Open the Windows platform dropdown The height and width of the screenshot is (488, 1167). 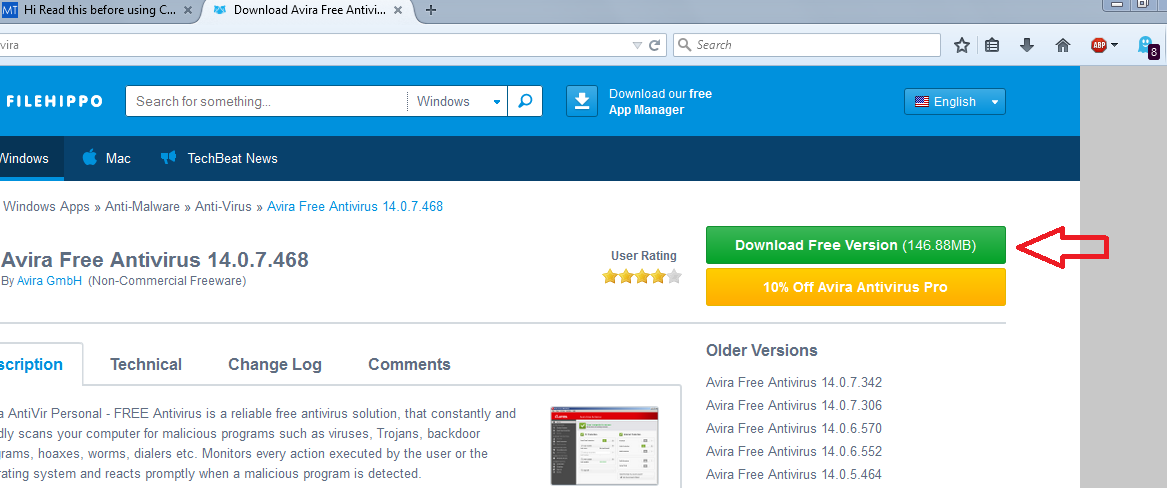tap(458, 101)
